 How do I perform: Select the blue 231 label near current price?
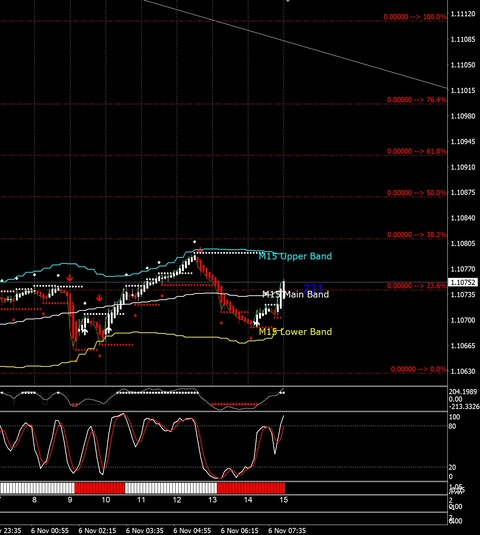[x=313, y=288]
